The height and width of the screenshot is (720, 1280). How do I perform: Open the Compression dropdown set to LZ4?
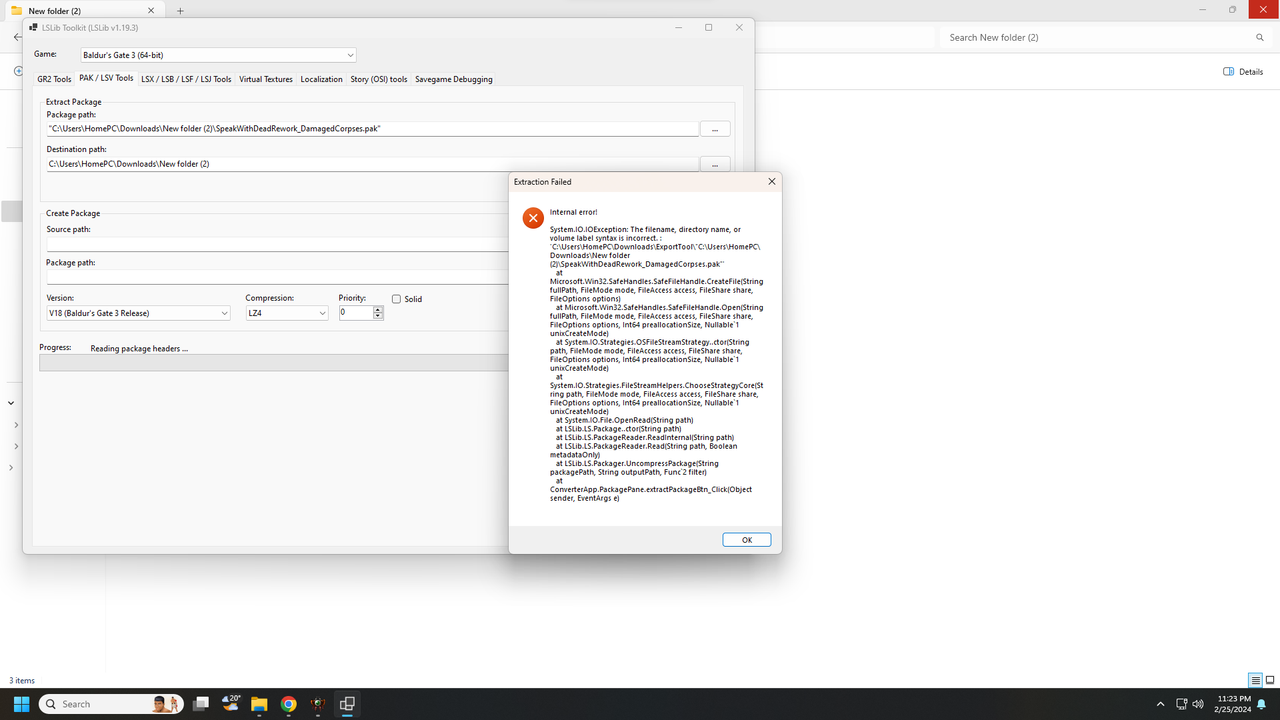286,313
